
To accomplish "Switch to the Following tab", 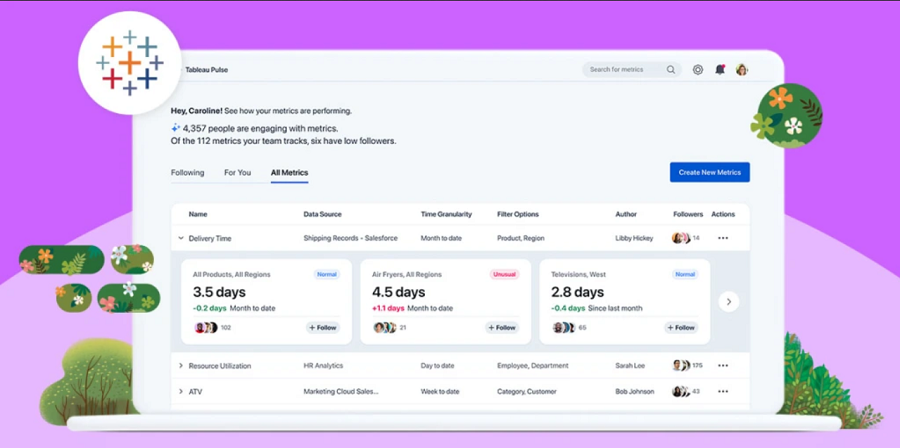I will point(187,173).
